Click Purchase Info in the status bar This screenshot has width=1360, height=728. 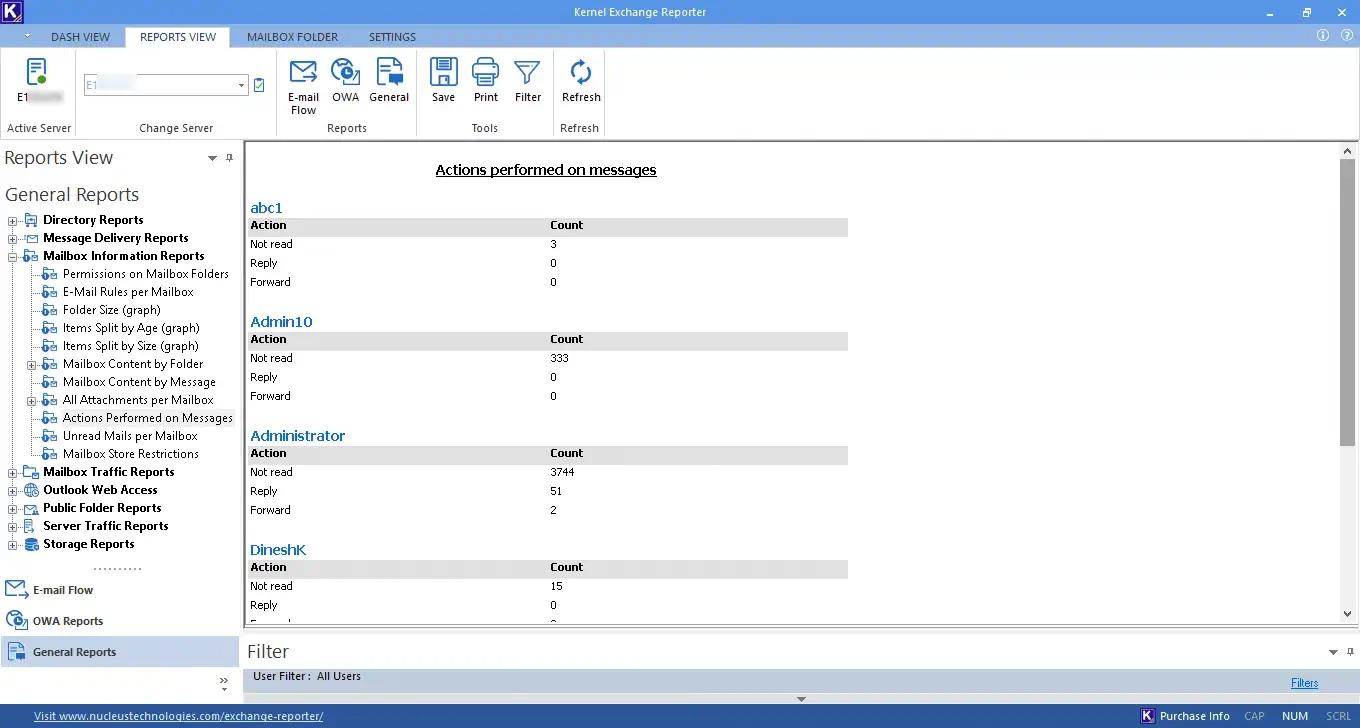tap(1186, 716)
